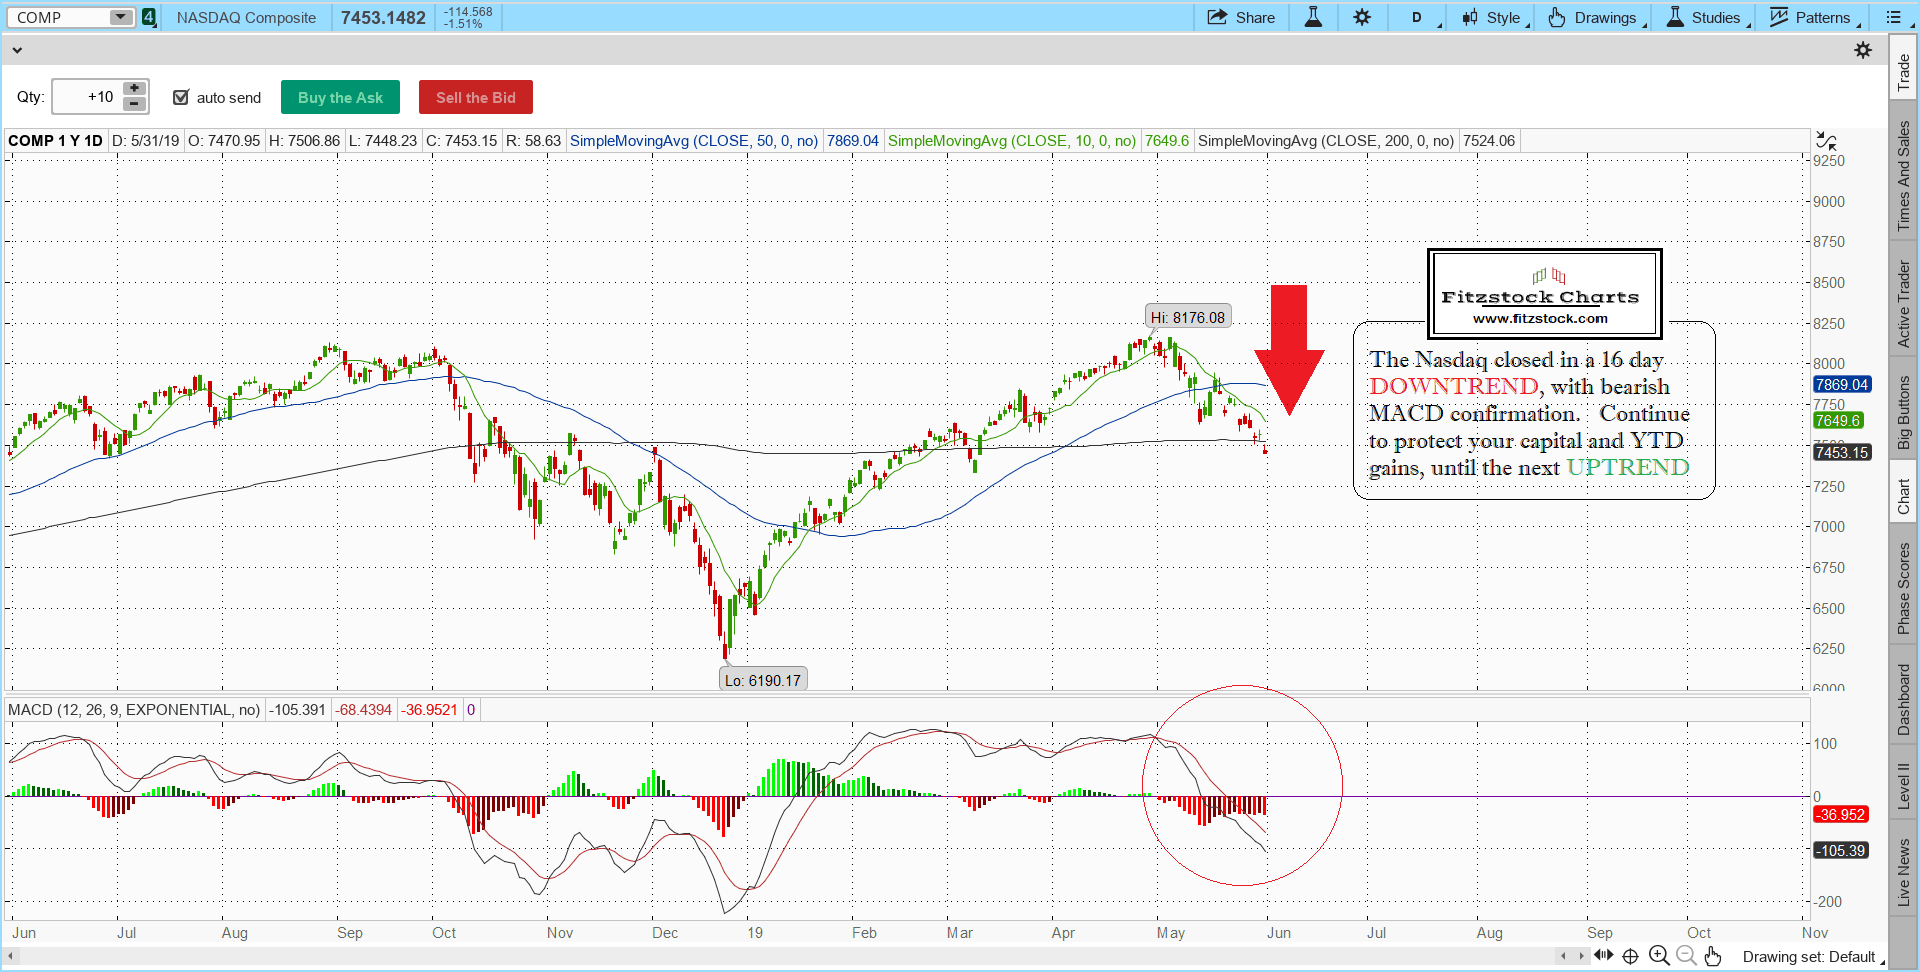Select the crosshair pointer tool icon
This screenshot has height=972, width=1920.
click(1630, 956)
